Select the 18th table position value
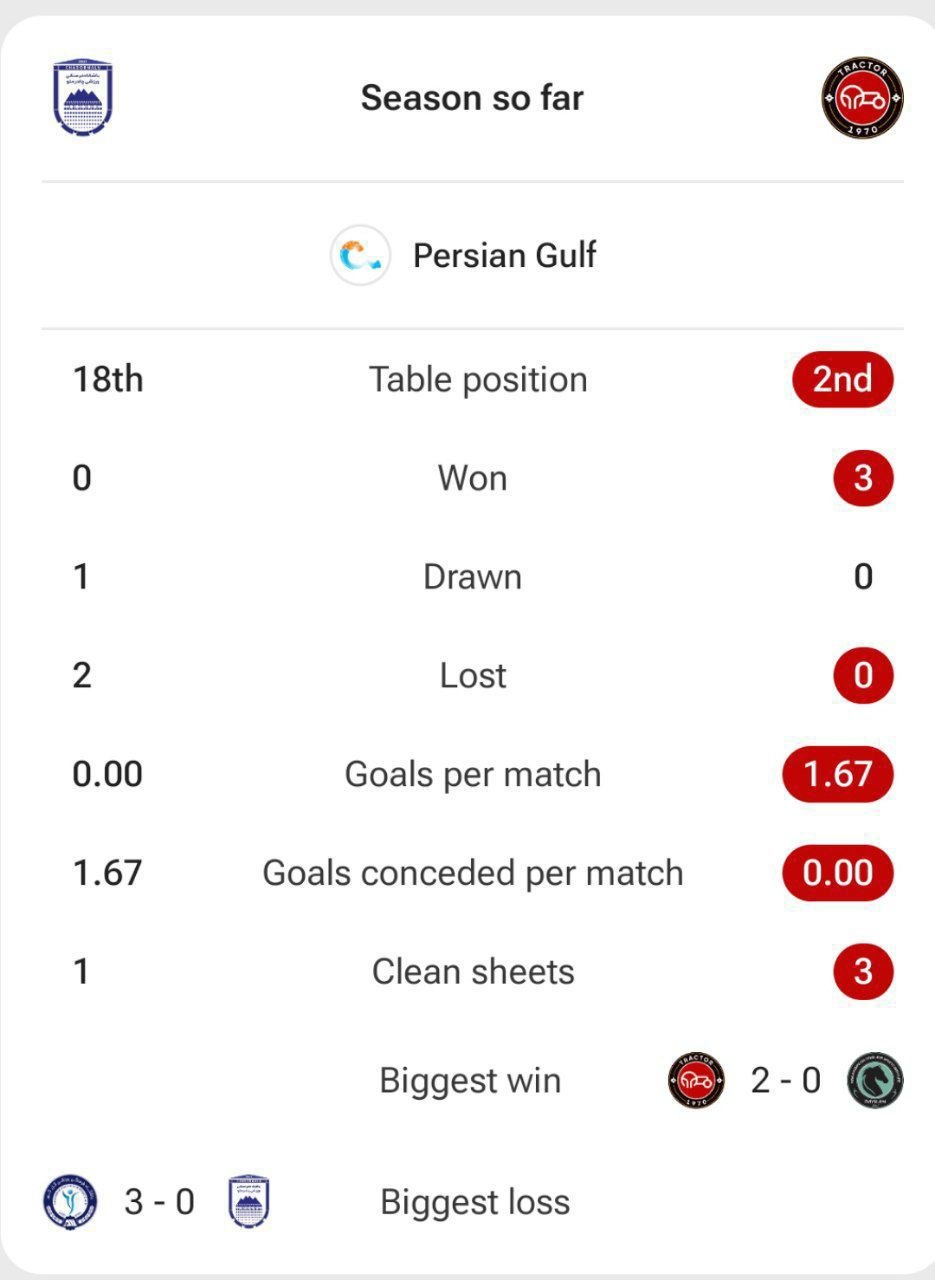This screenshot has height=1280, width=935. 107,380
